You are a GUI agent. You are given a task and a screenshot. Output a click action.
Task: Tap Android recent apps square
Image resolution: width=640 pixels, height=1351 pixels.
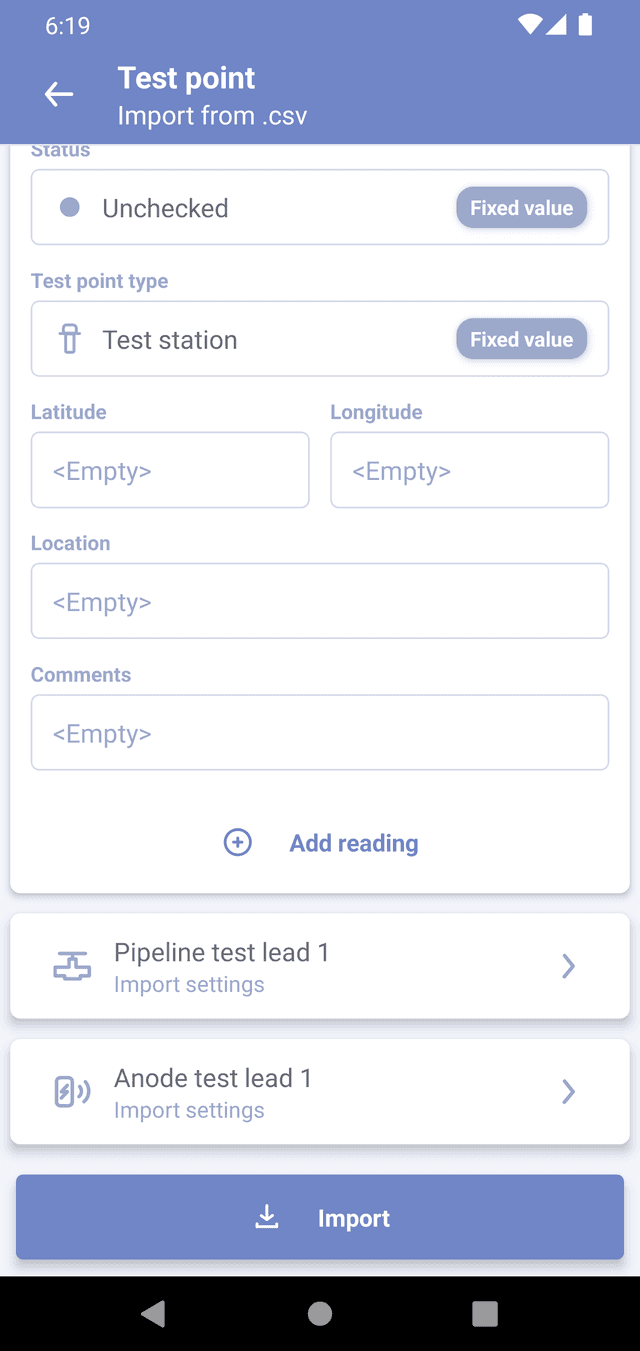point(485,1313)
